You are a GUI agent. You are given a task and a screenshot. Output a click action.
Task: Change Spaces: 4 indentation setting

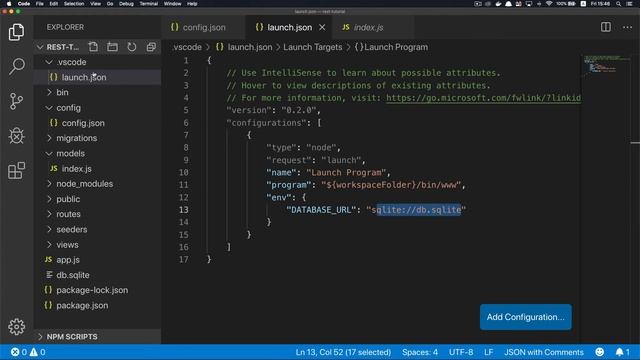point(420,352)
